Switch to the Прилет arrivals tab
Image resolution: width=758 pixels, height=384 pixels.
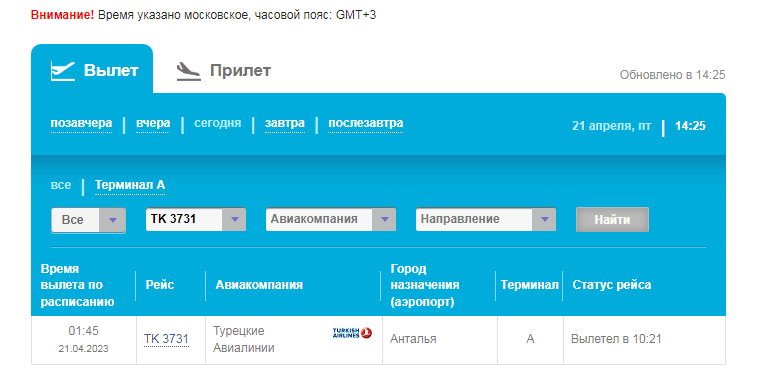tap(223, 71)
